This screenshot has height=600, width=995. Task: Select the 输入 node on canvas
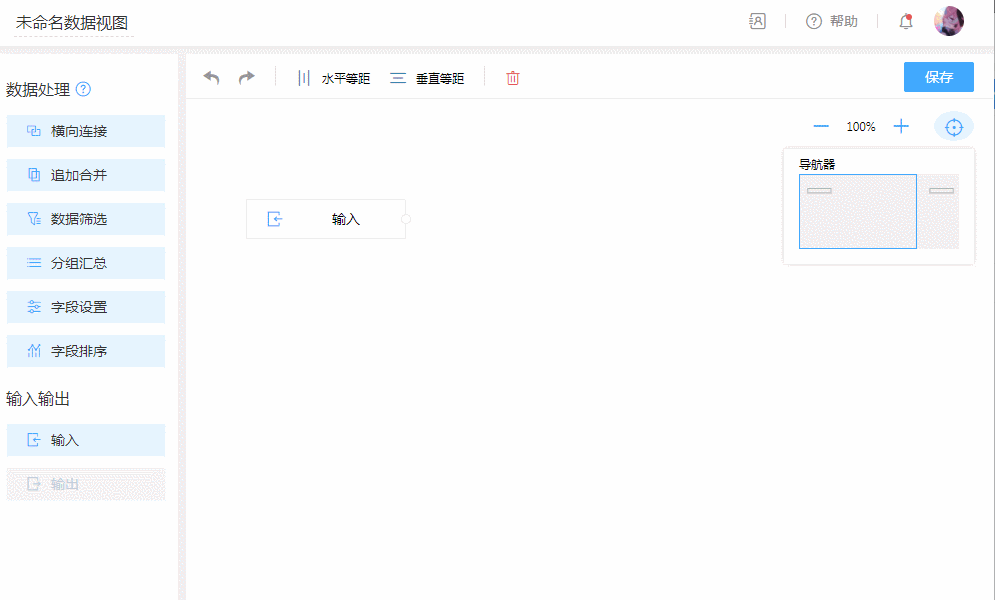(326, 219)
